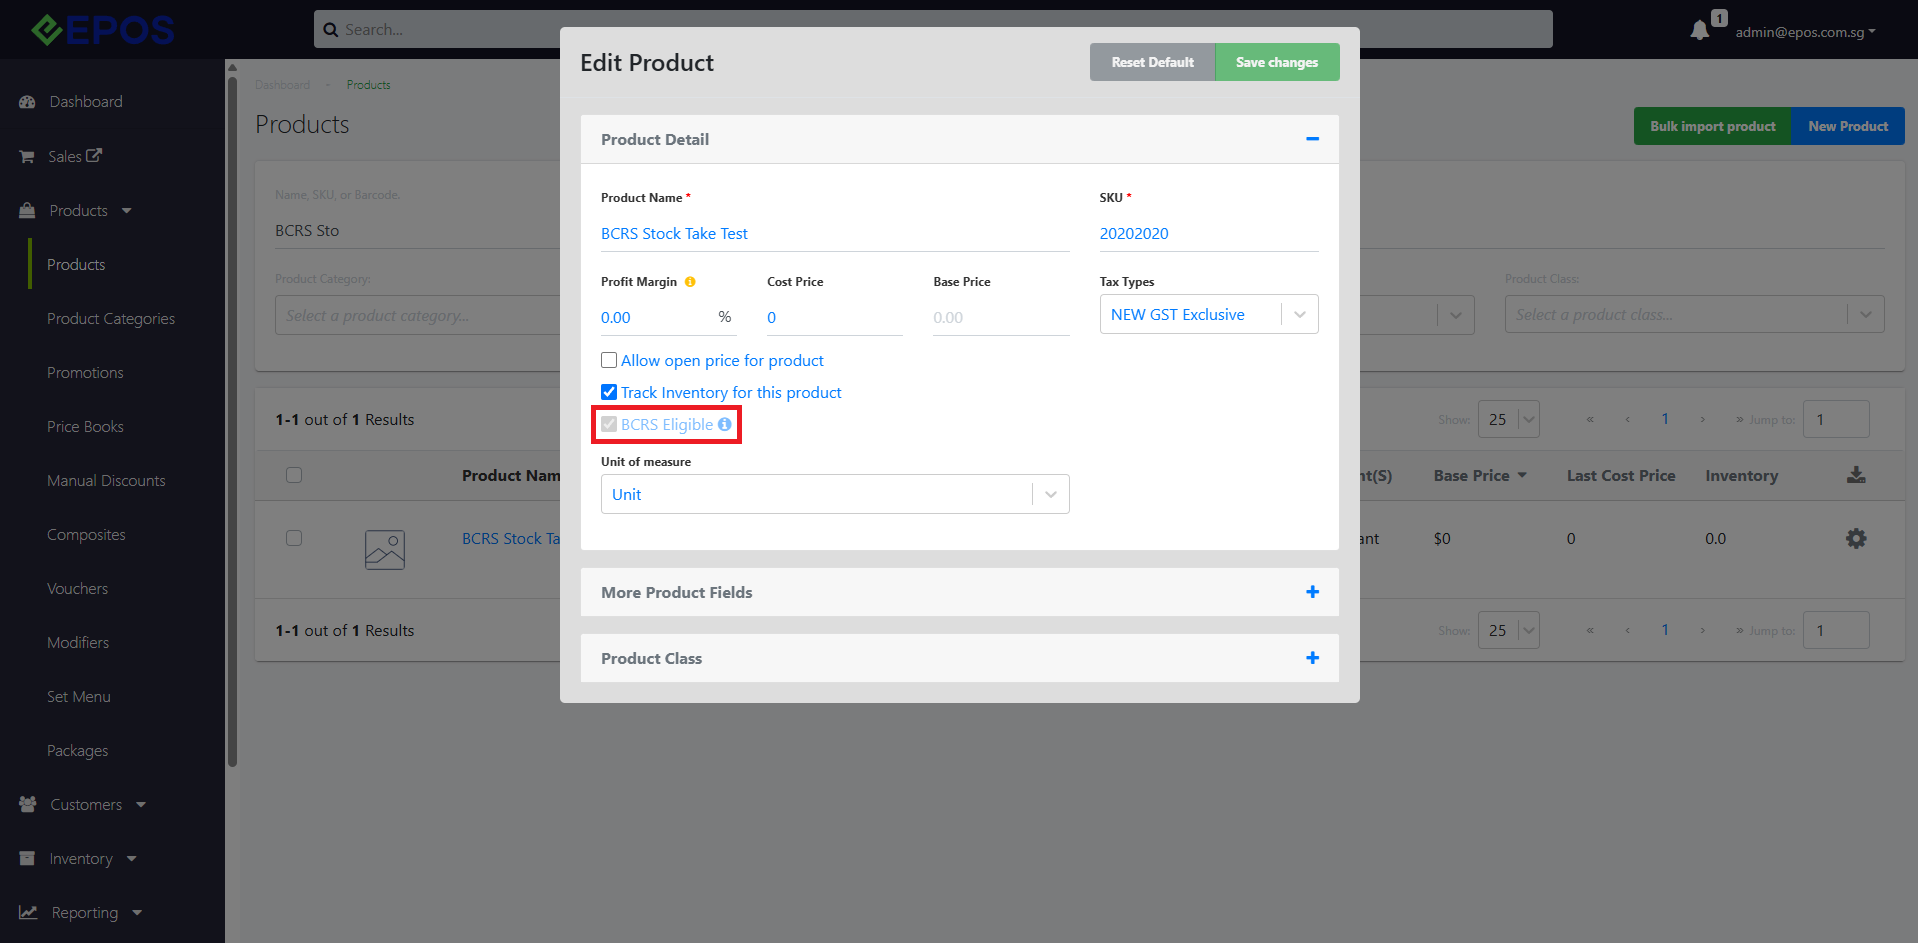Click the Profit Margin info icon
1918x943 pixels.
(x=690, y=282)
